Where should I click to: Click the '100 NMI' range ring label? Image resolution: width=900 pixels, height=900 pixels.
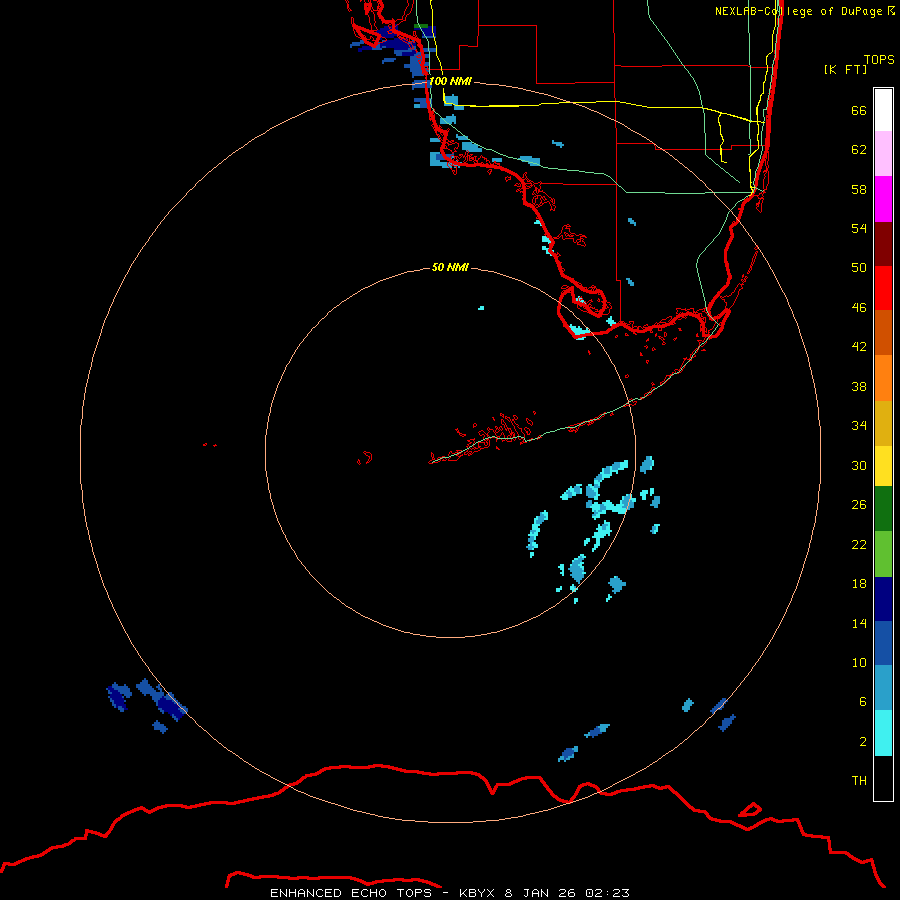[x=450, y=81]
